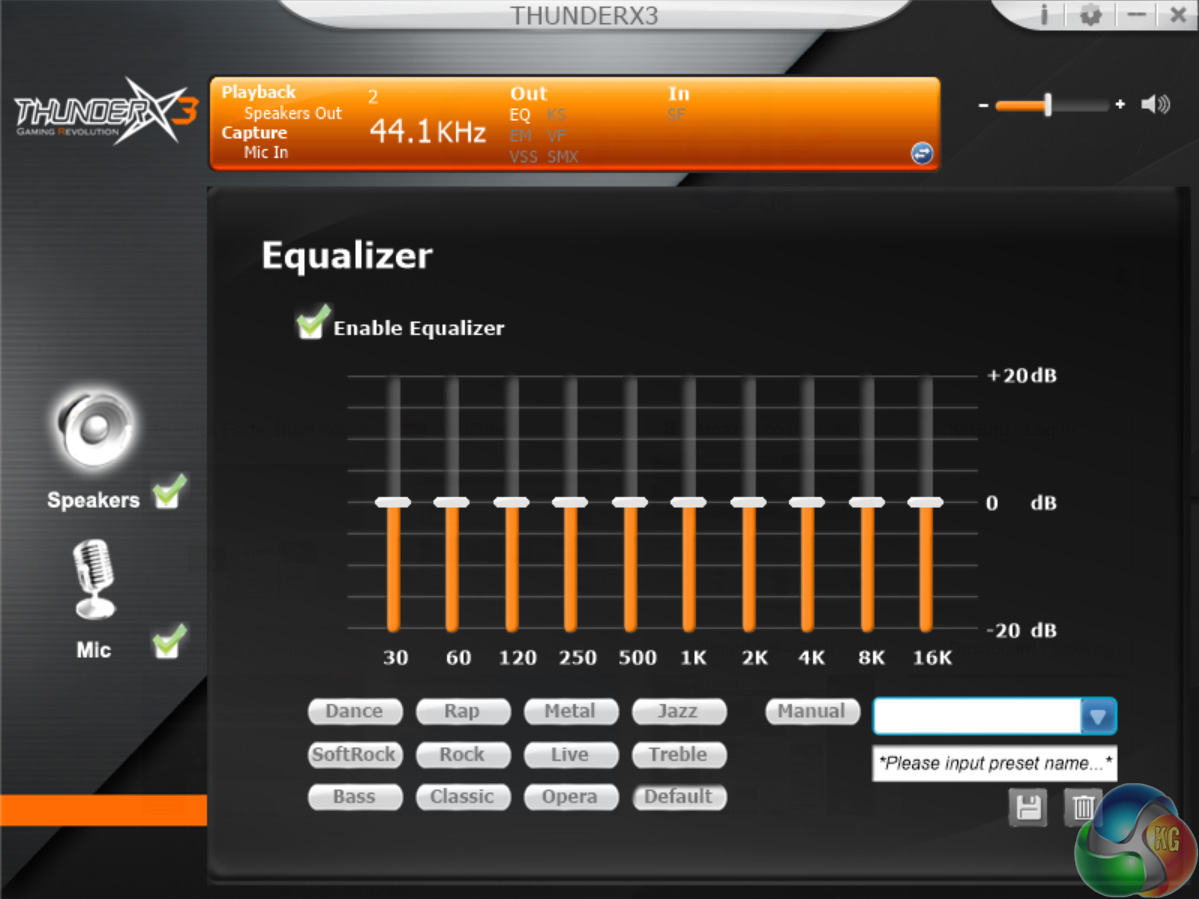
Task: Click the 1K band slider handle
Action: click(689, 502)
